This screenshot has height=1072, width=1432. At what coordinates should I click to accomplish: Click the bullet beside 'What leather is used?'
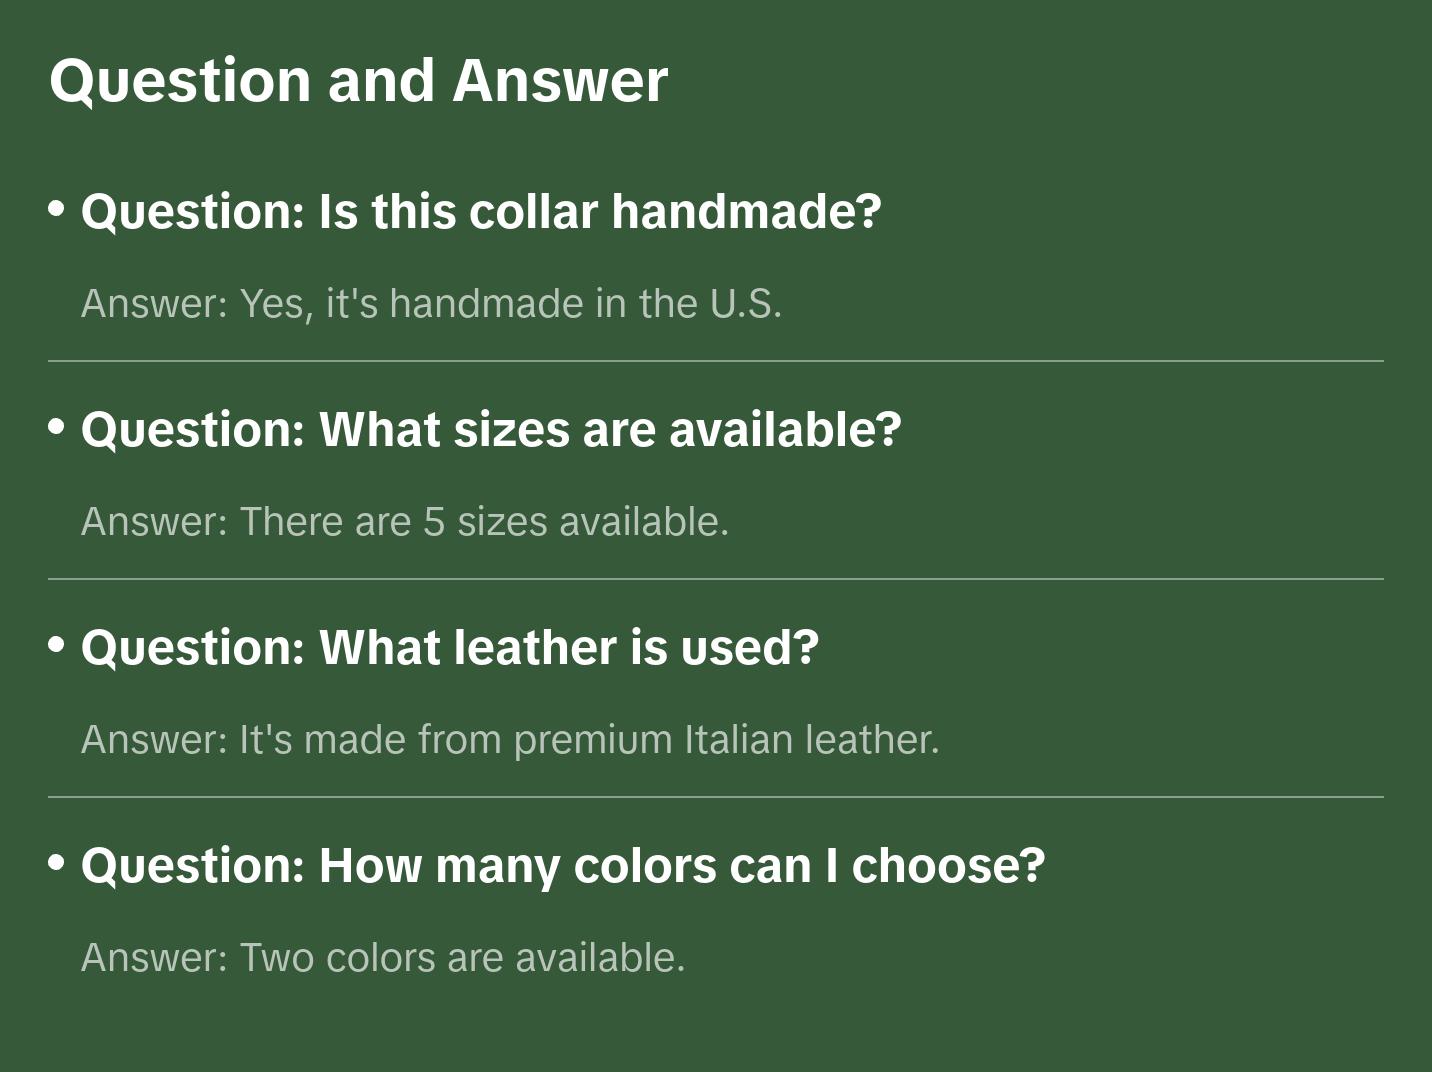tap(57, 645)
